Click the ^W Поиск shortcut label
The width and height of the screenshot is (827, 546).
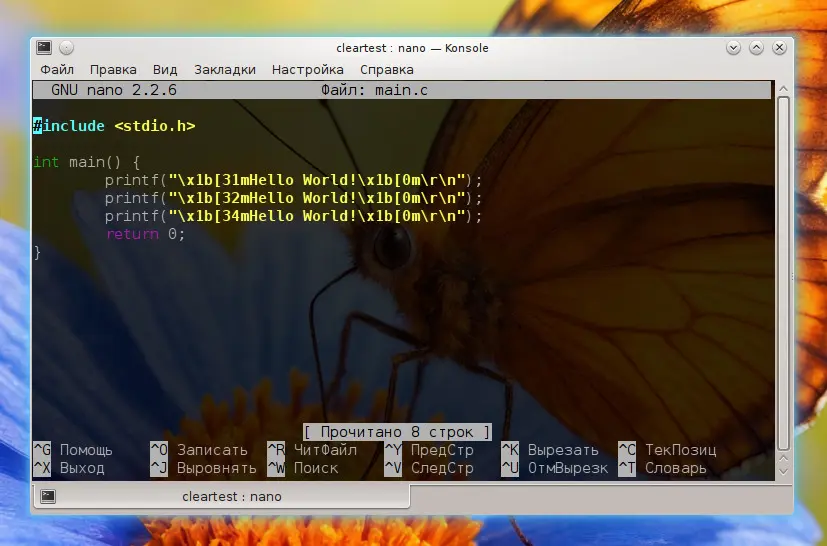(x=303, y=468)
